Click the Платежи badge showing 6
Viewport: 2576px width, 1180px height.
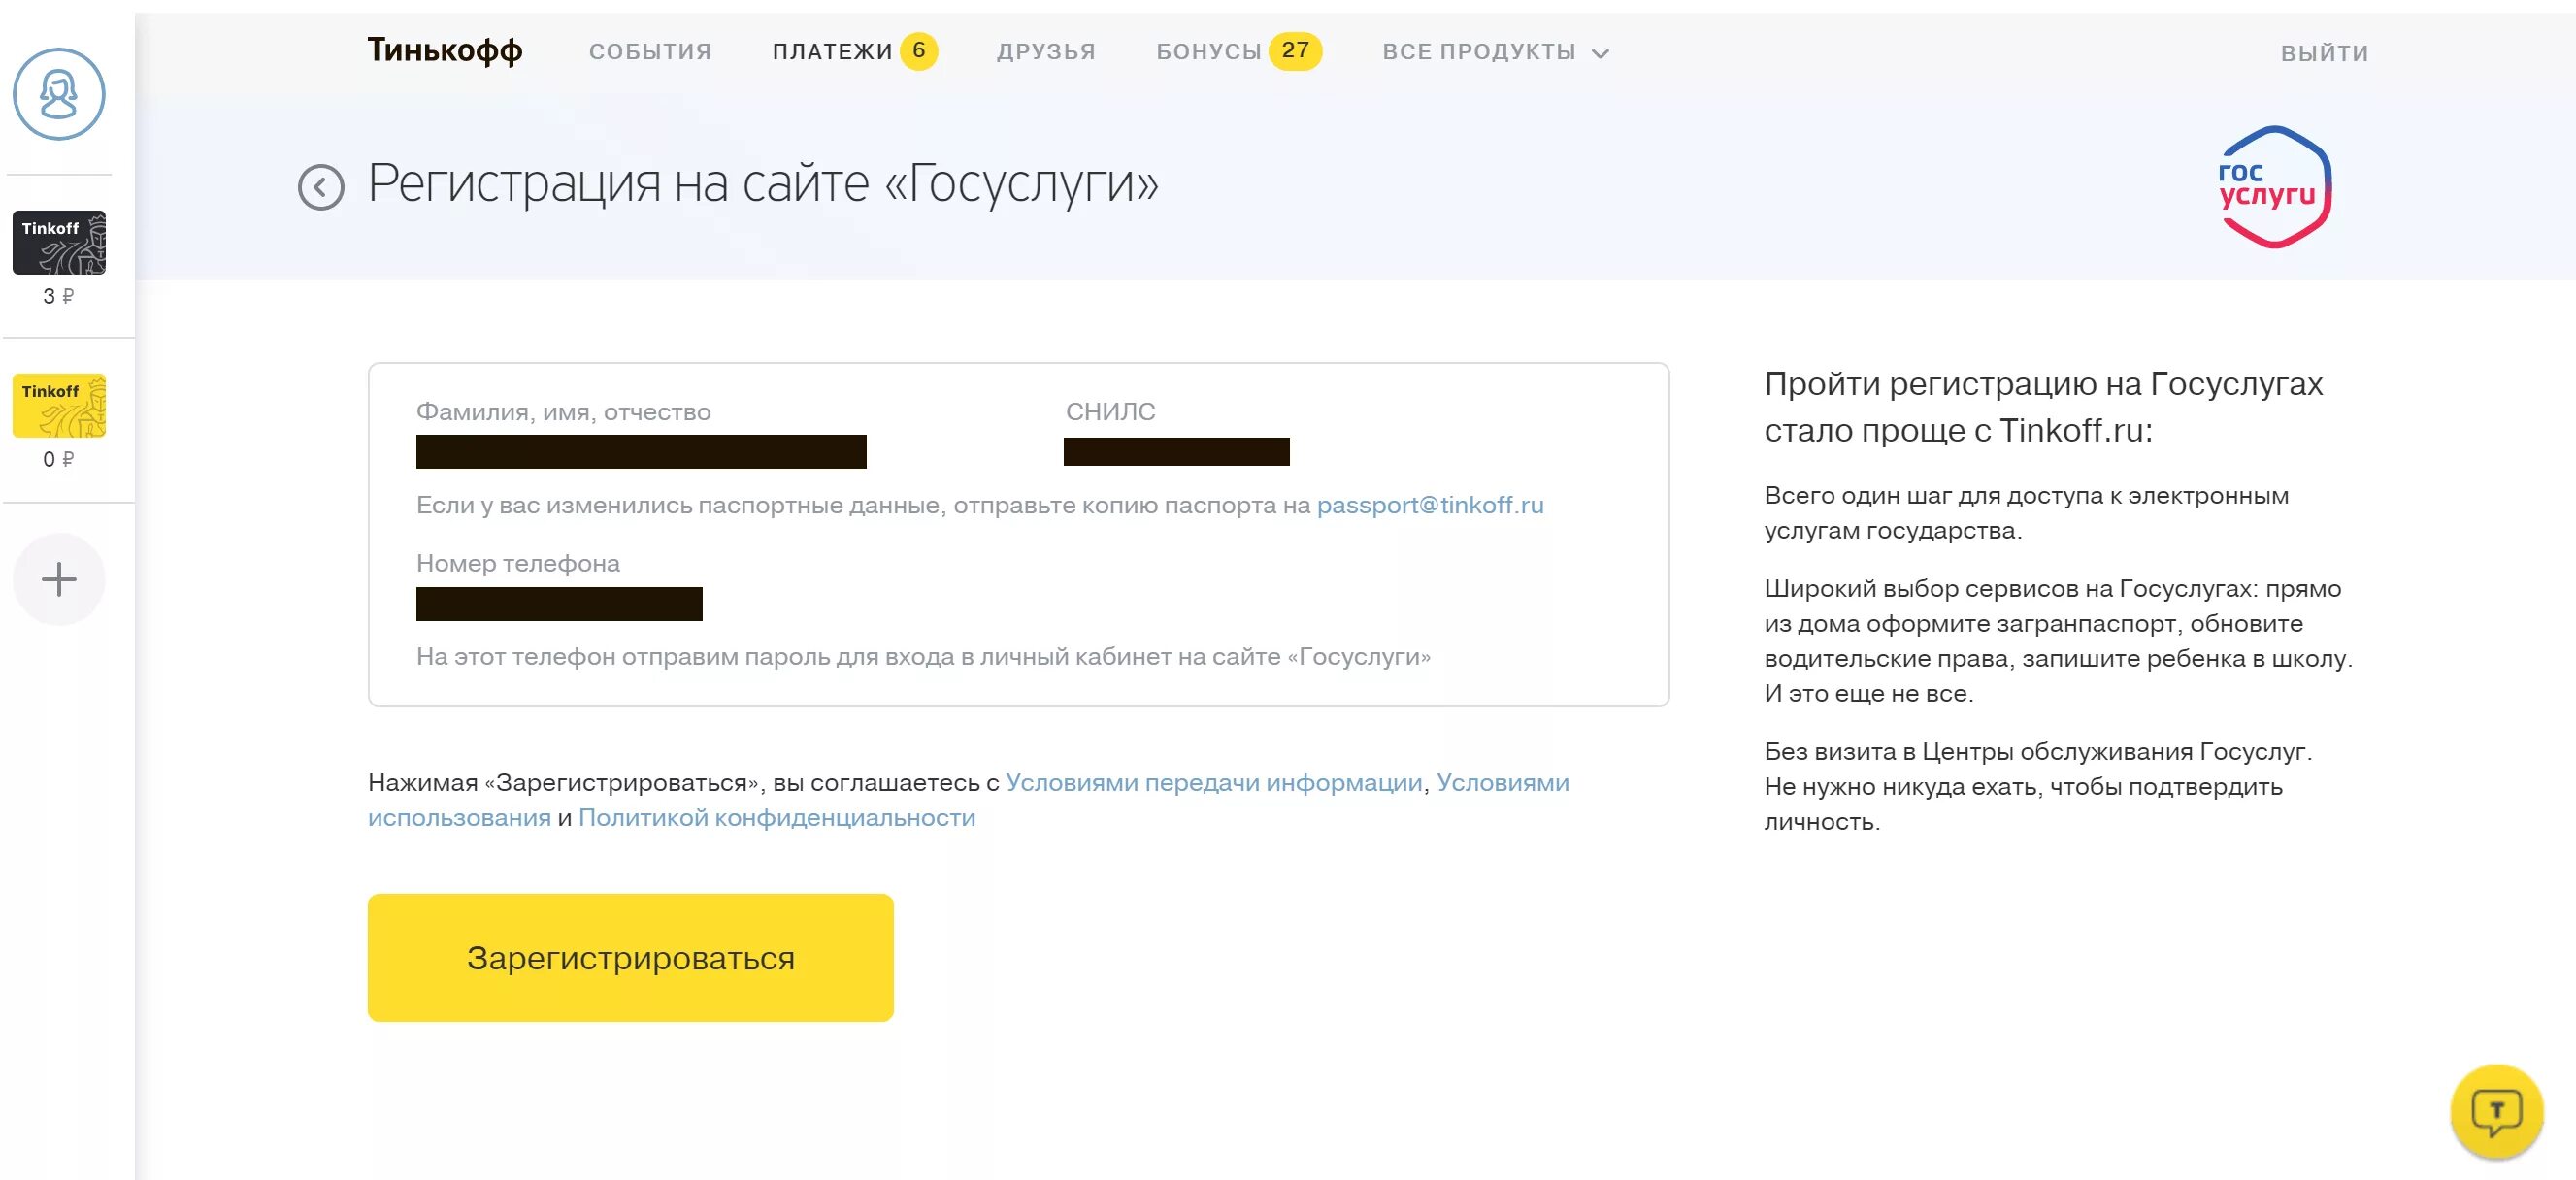(x=918, y=51)
